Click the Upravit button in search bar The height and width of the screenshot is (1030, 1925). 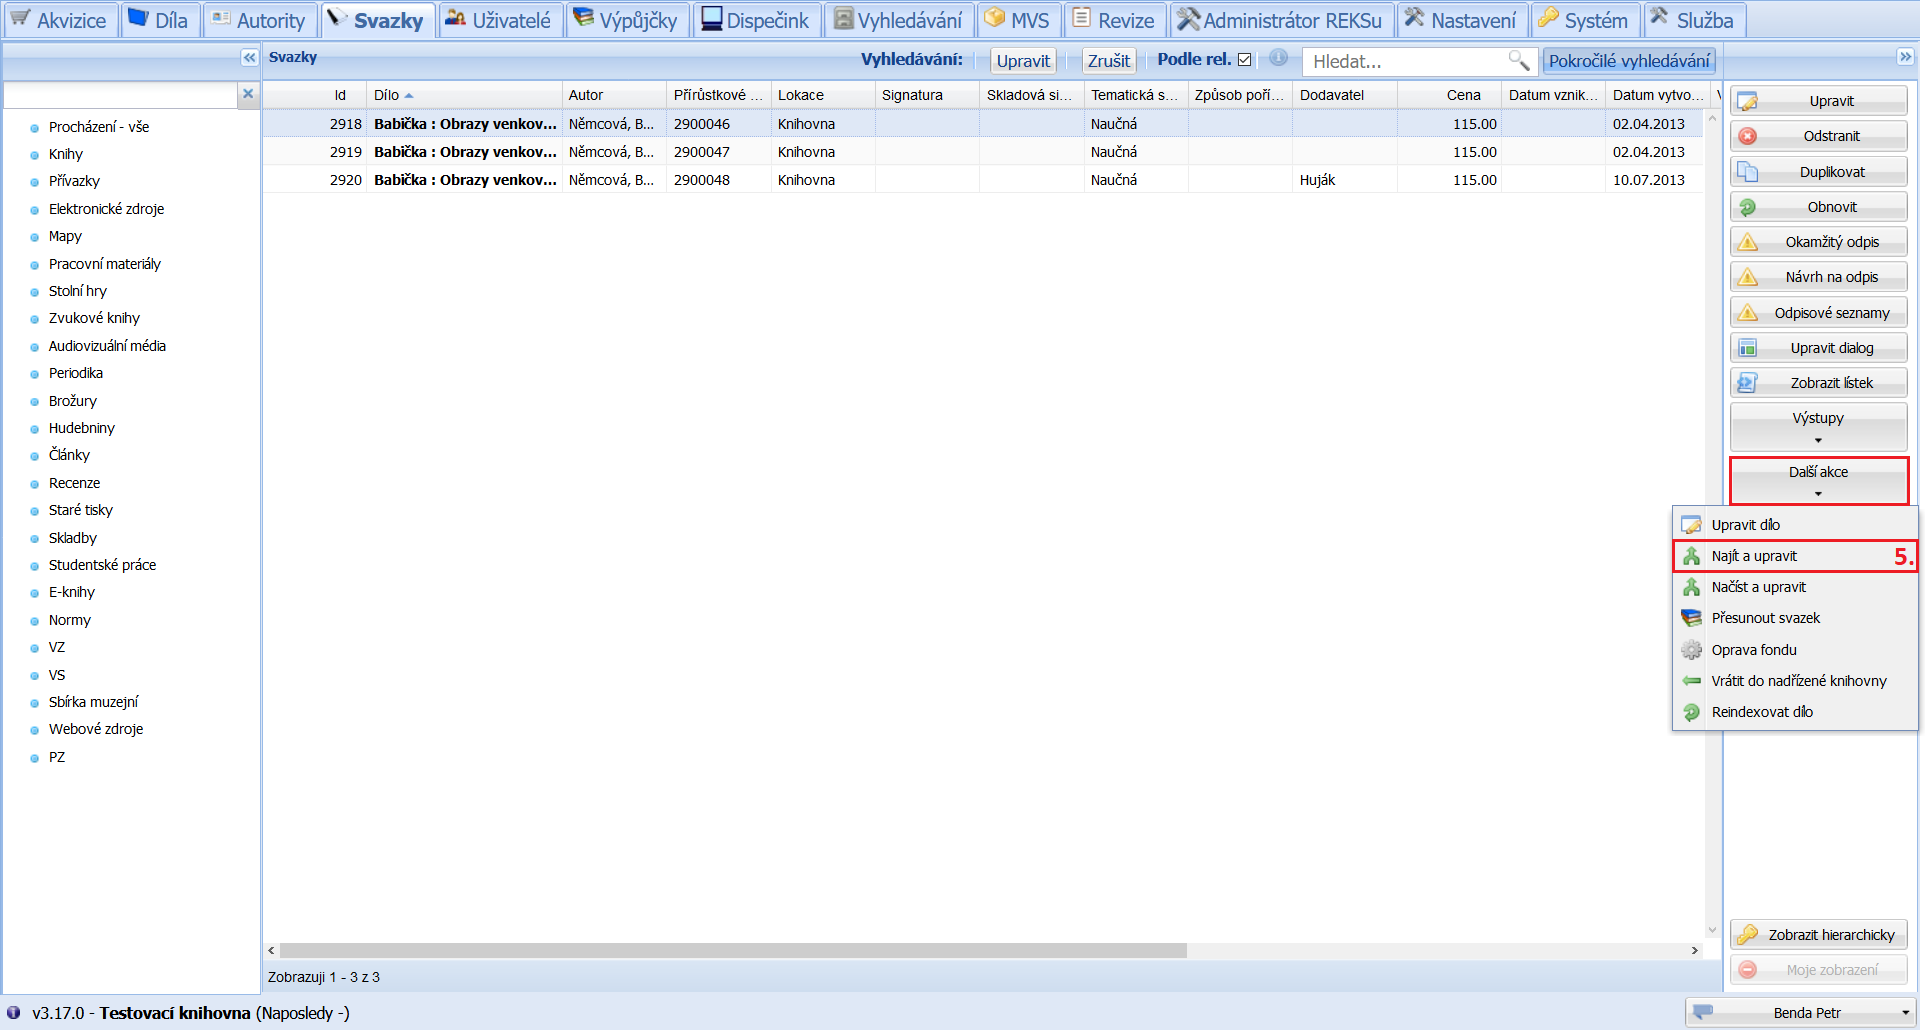[1023, 61]
